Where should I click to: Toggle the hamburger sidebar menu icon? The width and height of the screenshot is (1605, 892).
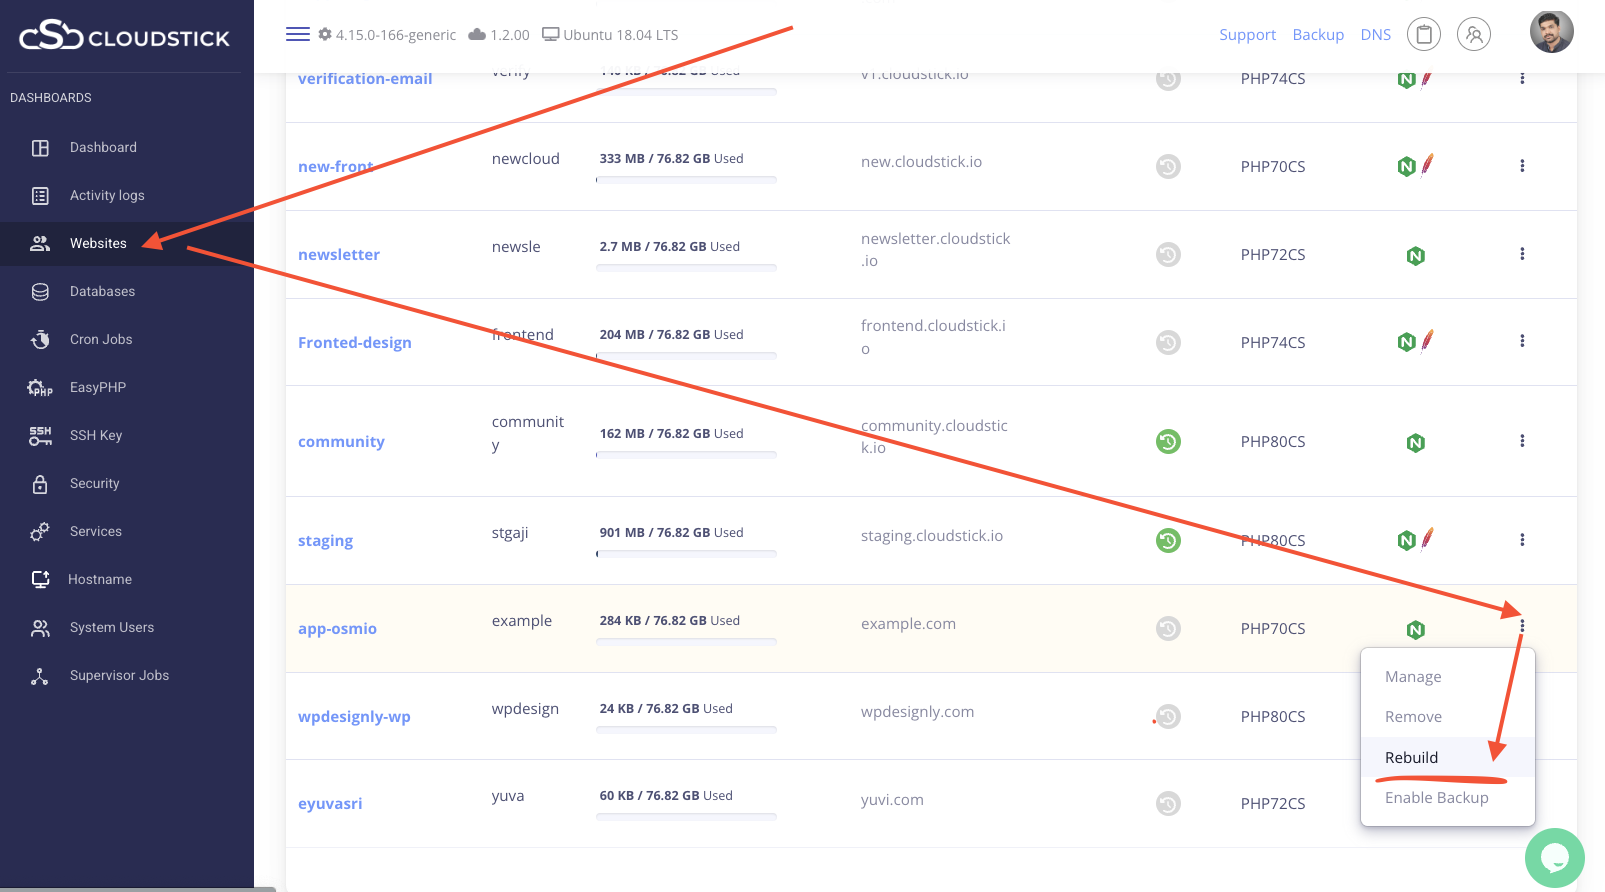[x=297, y=34]
